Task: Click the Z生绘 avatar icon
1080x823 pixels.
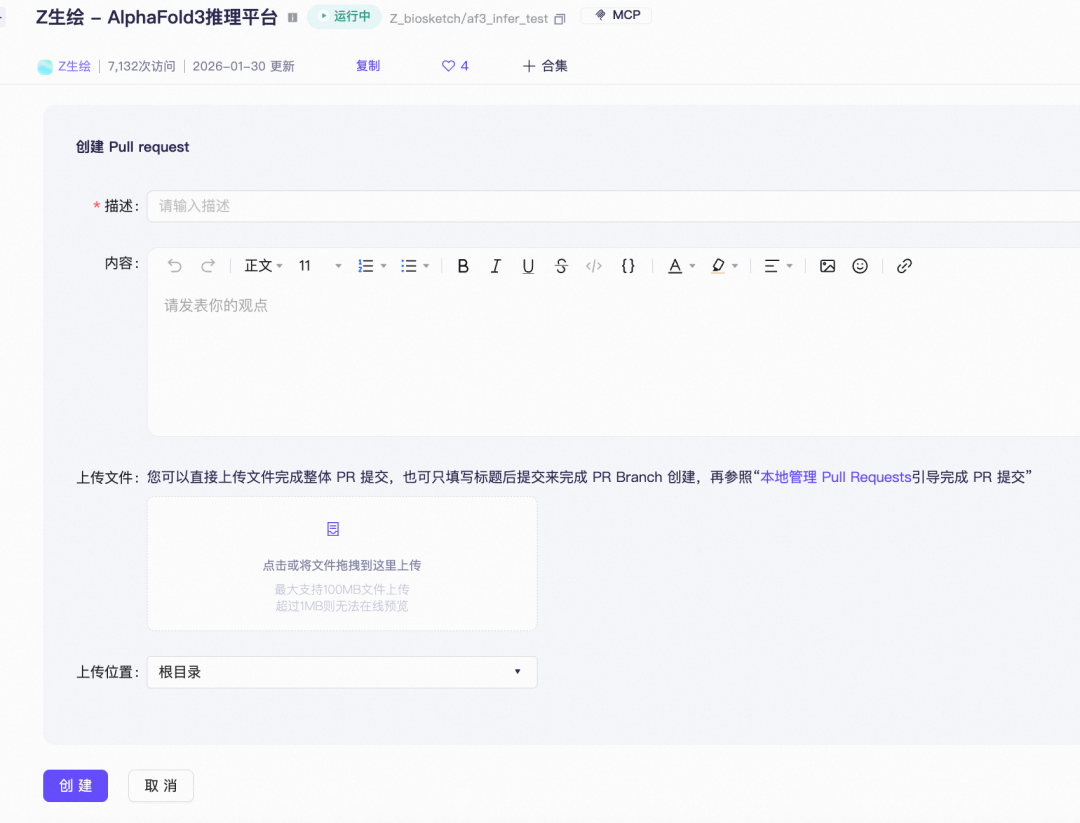Action: [45, 67]
